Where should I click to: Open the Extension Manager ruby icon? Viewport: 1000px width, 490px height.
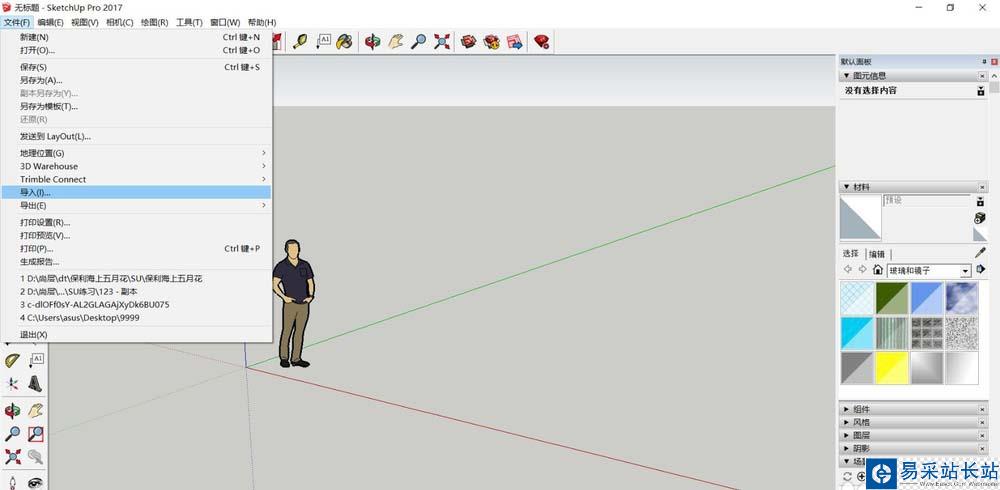pyautogui.click(x=541, y=41)
